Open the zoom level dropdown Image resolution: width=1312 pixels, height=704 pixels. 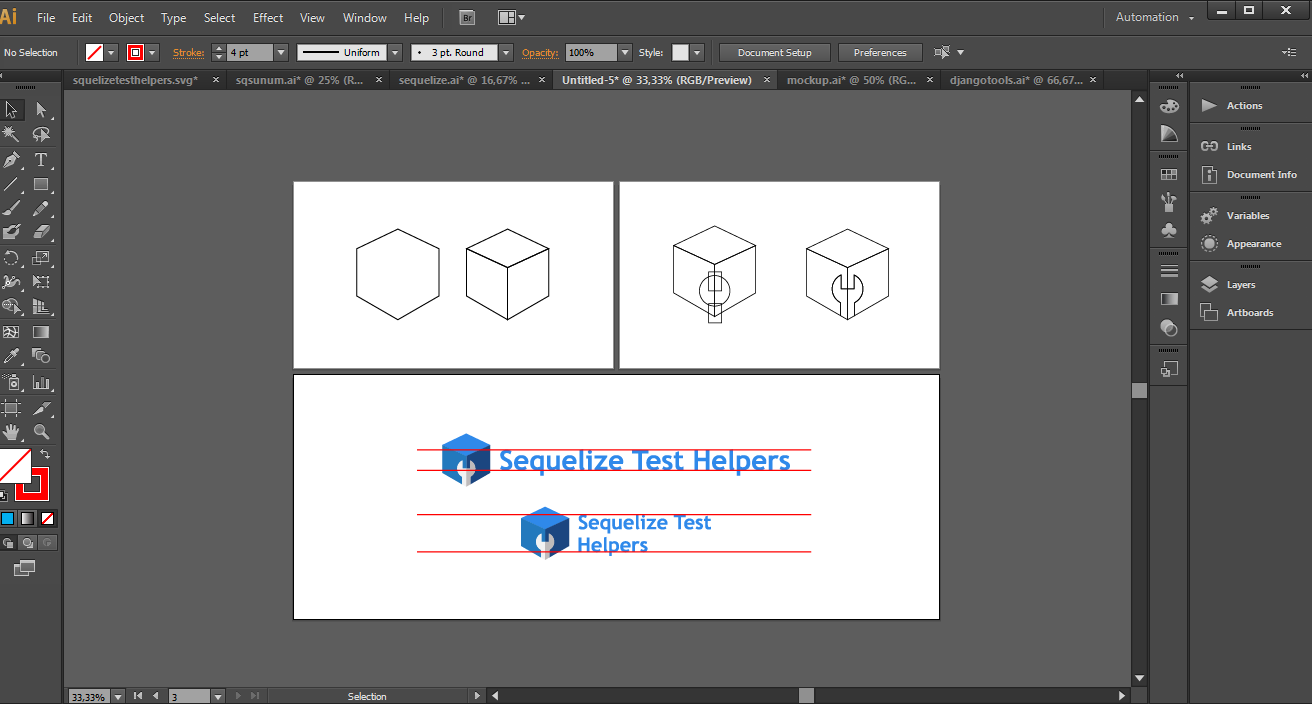pos(118,696)
